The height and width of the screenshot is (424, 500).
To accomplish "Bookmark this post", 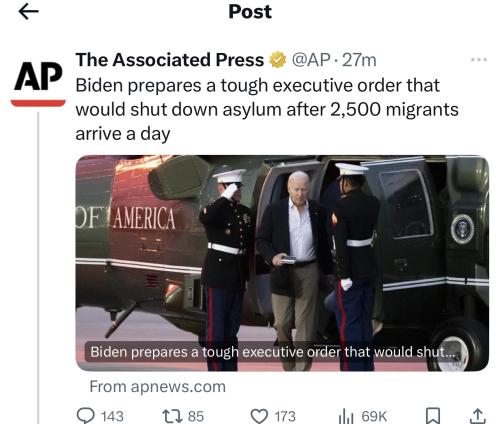I will (433, 416).
